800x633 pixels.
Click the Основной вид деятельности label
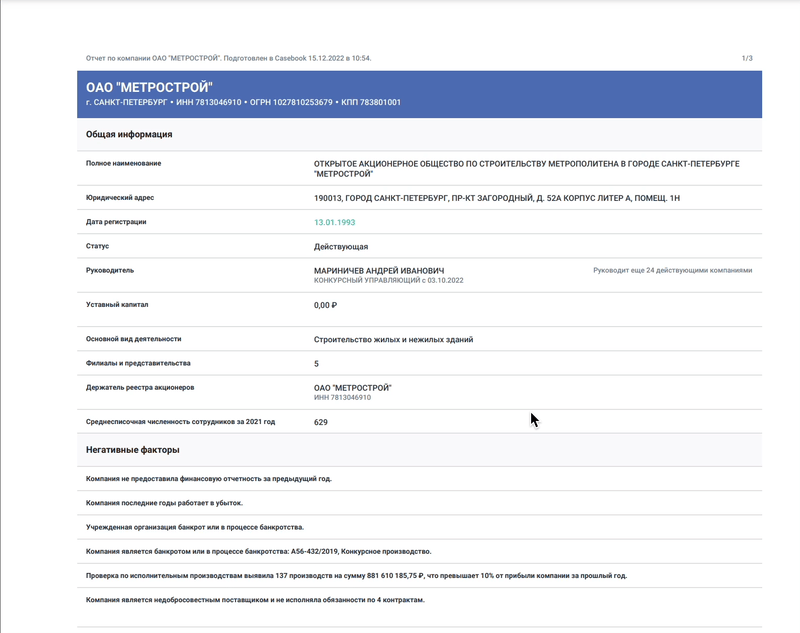134,339
